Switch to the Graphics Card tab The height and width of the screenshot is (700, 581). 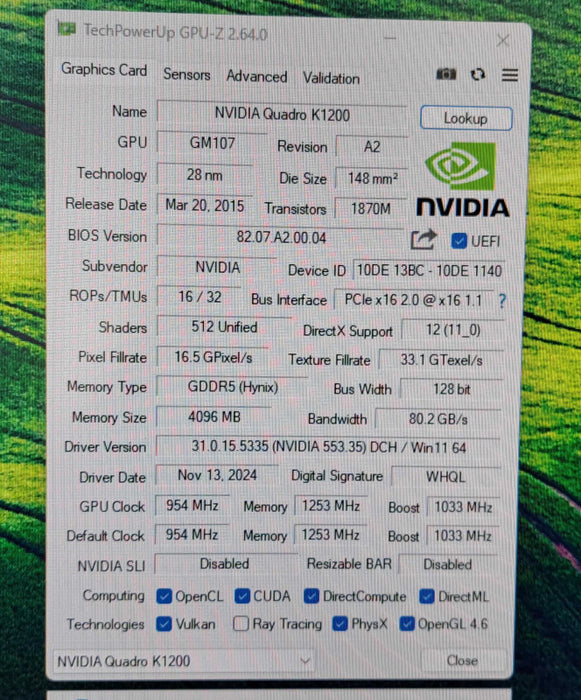click(x=104, y=70)
